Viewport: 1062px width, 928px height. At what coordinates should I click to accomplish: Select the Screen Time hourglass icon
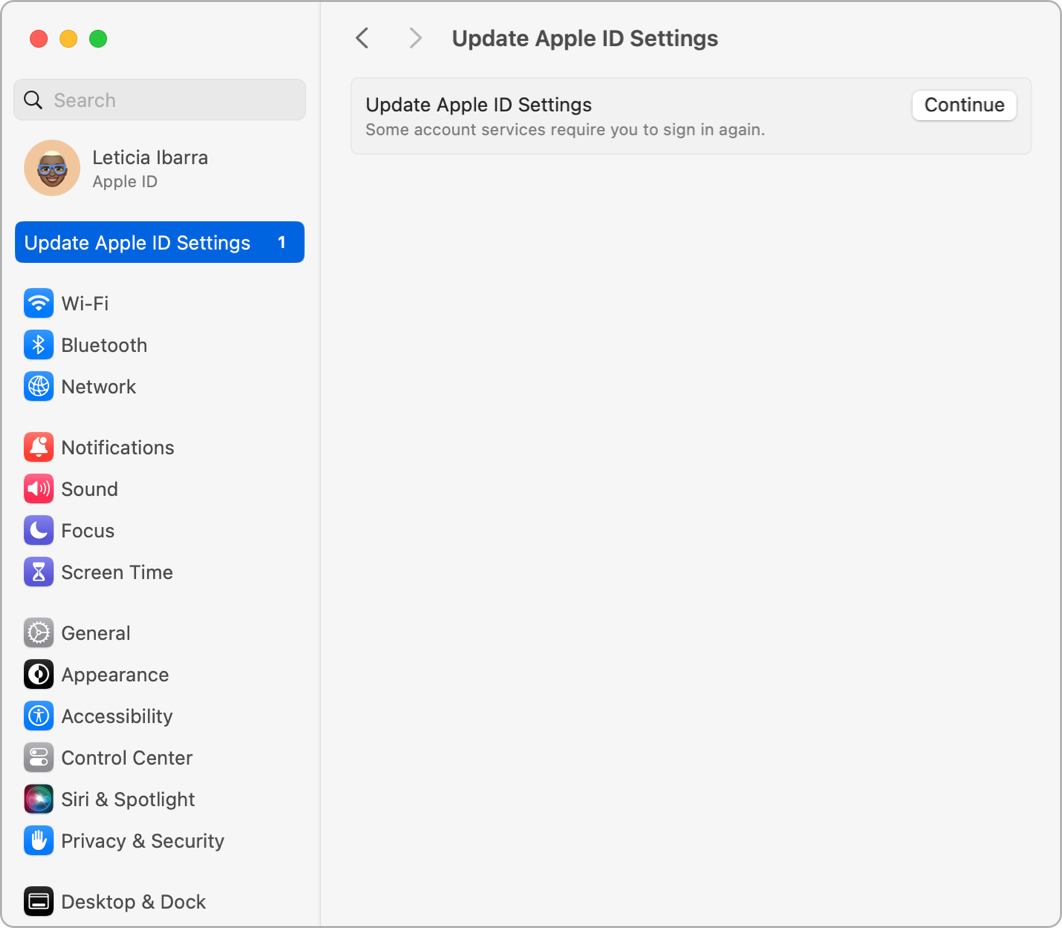39,573
